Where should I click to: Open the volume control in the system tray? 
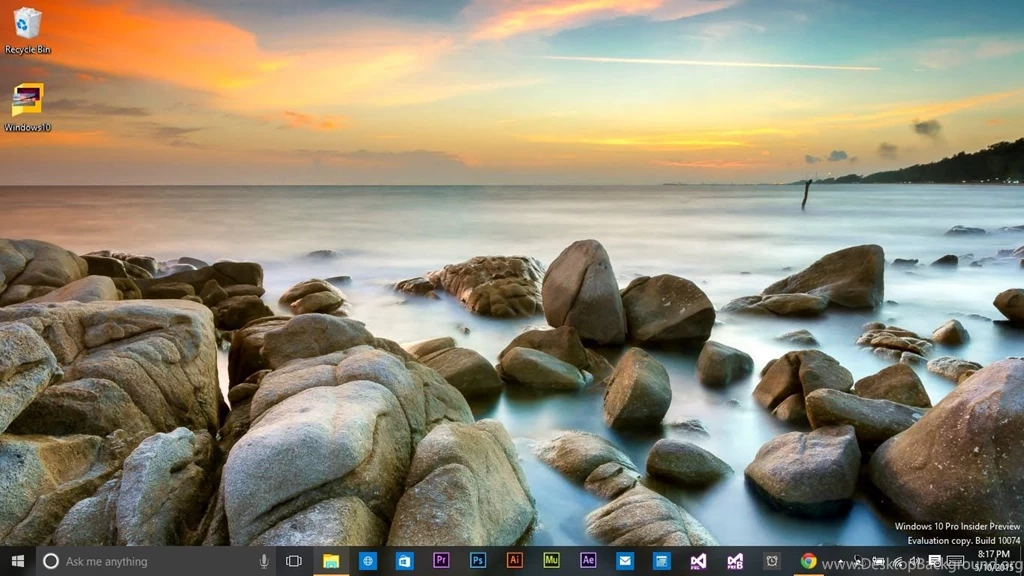pos(915,561)
